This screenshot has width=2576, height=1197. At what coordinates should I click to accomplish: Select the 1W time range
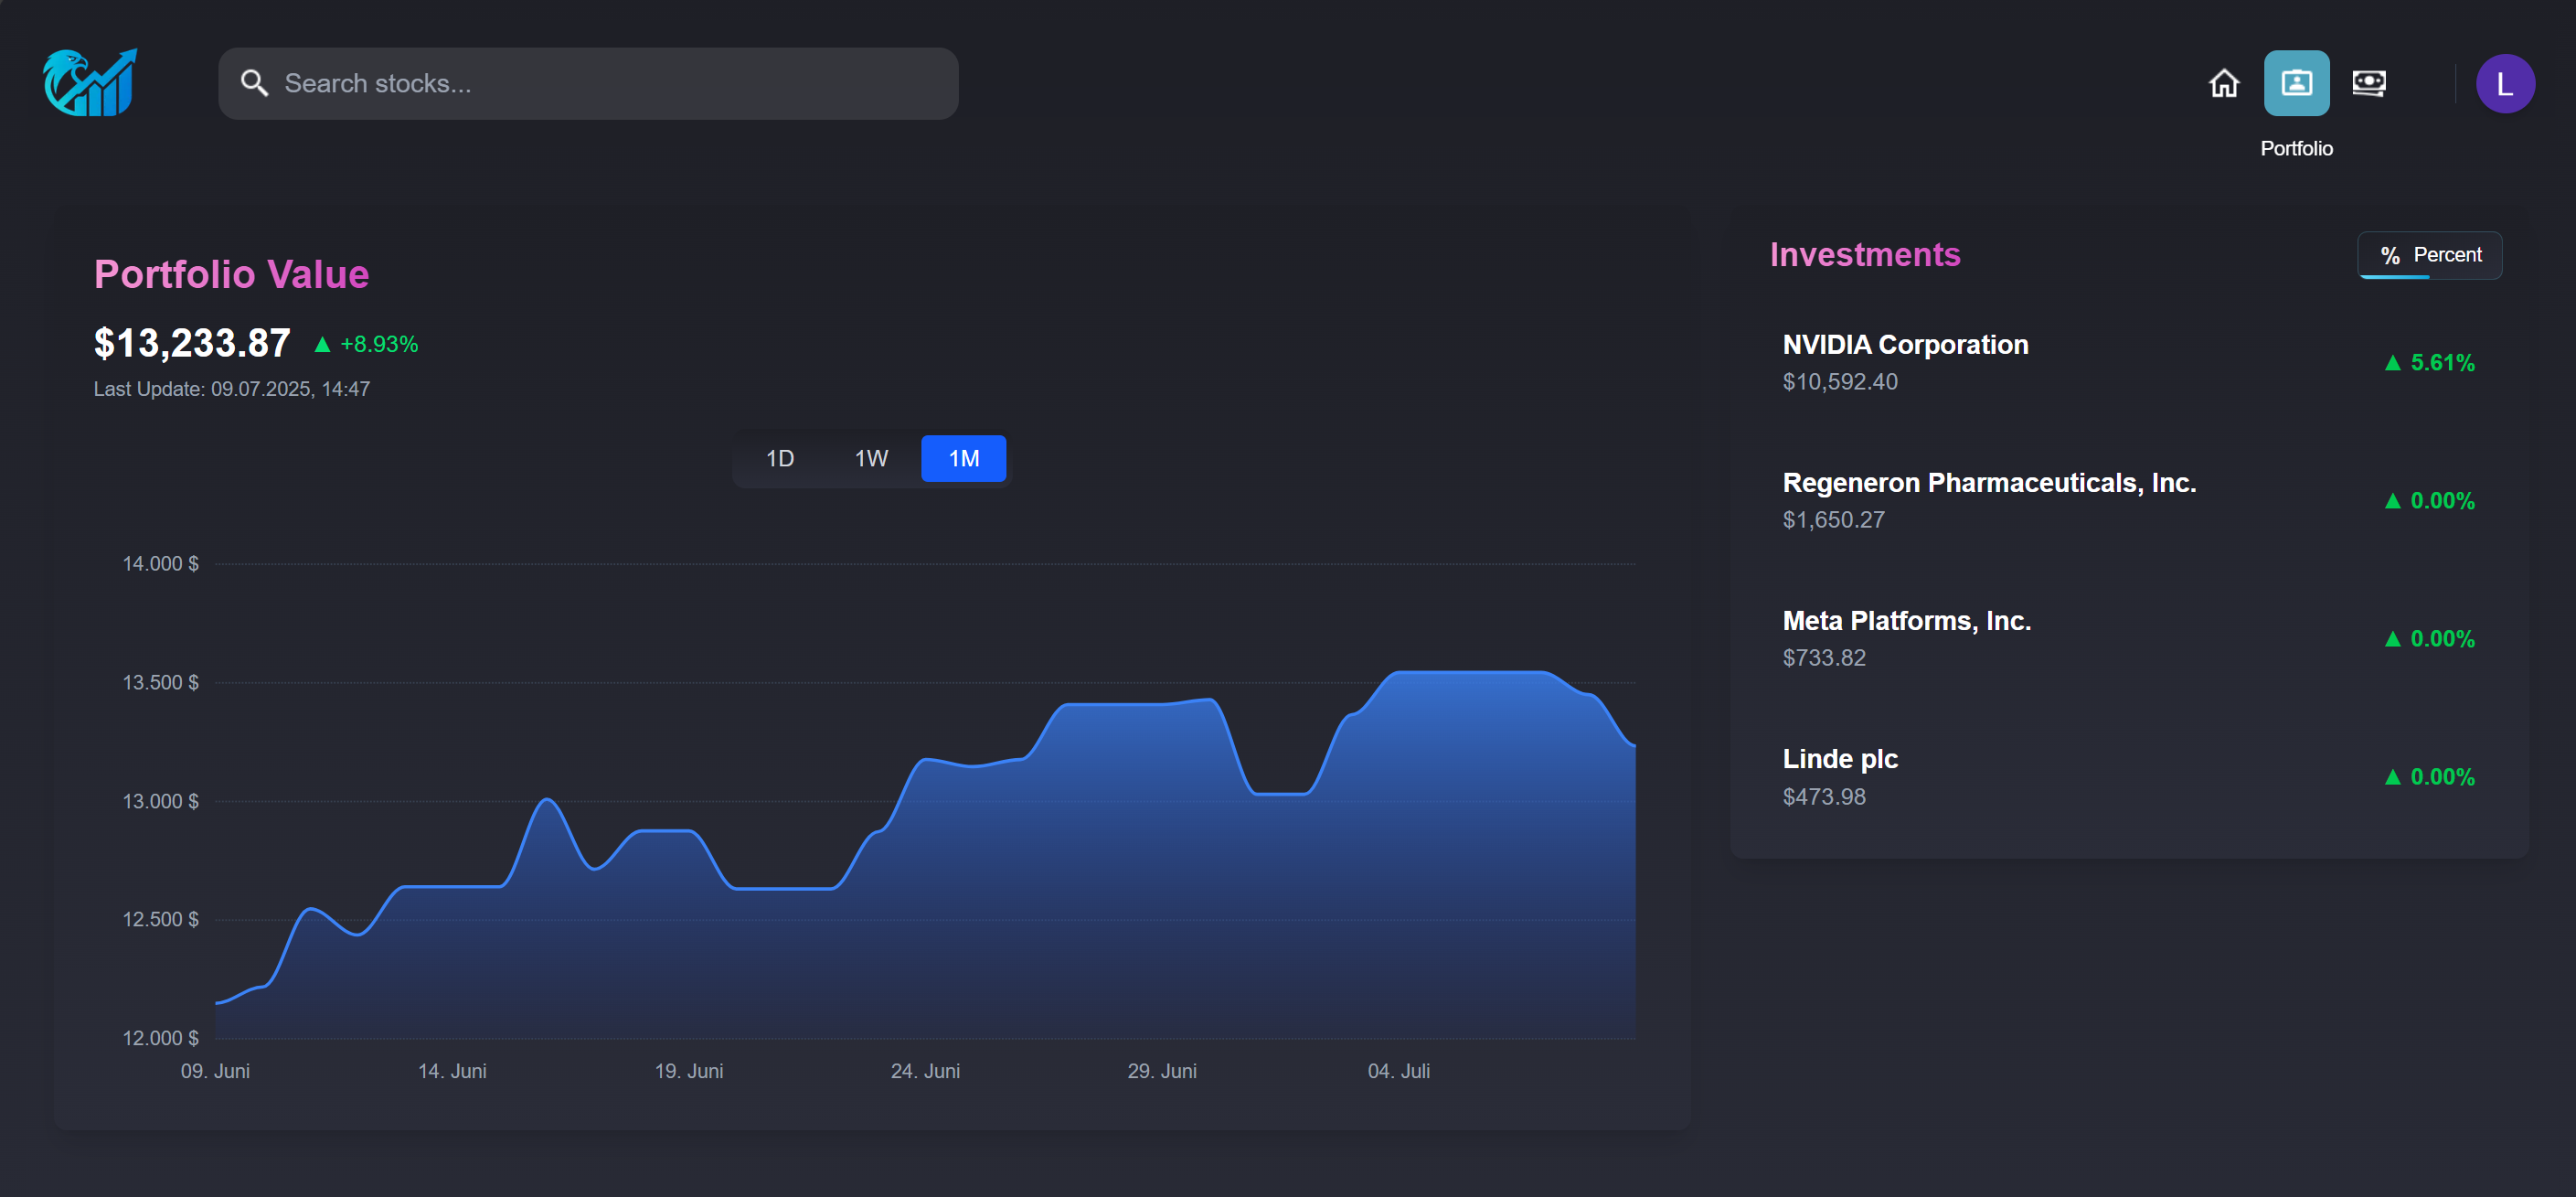tap(871, 458)
